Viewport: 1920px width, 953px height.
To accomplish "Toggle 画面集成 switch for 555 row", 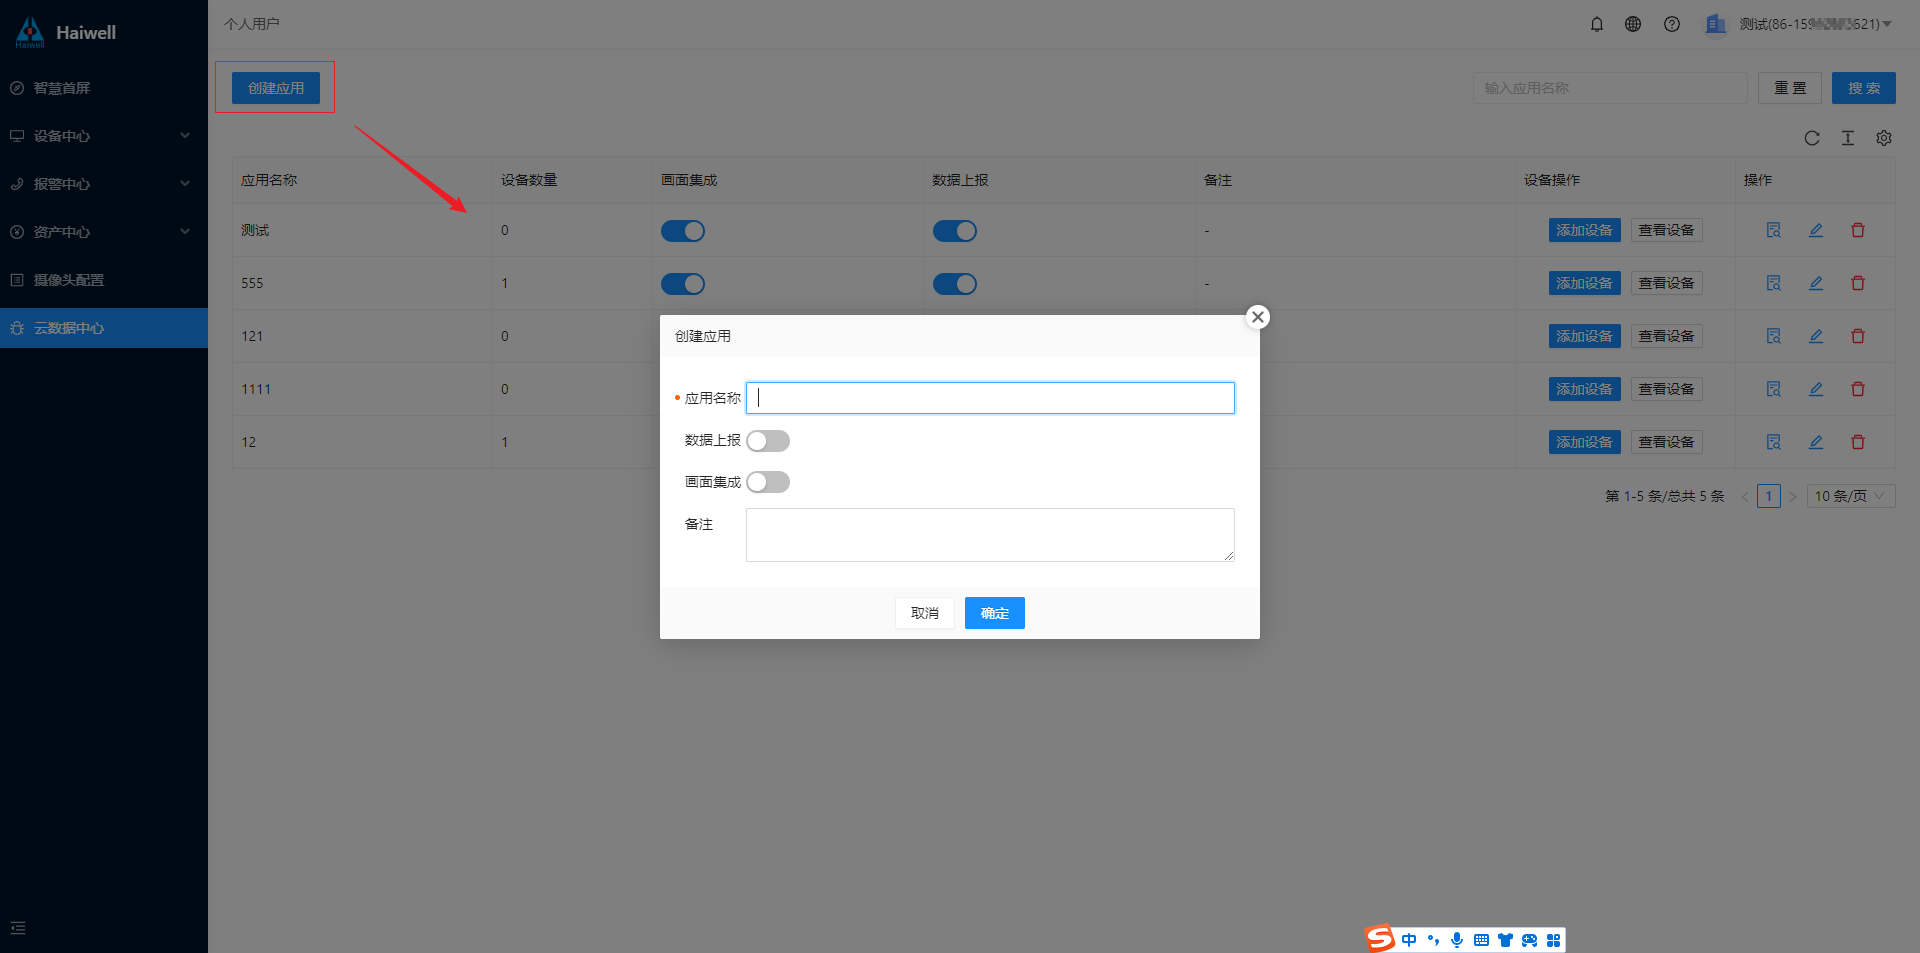I will pos(683,284).
